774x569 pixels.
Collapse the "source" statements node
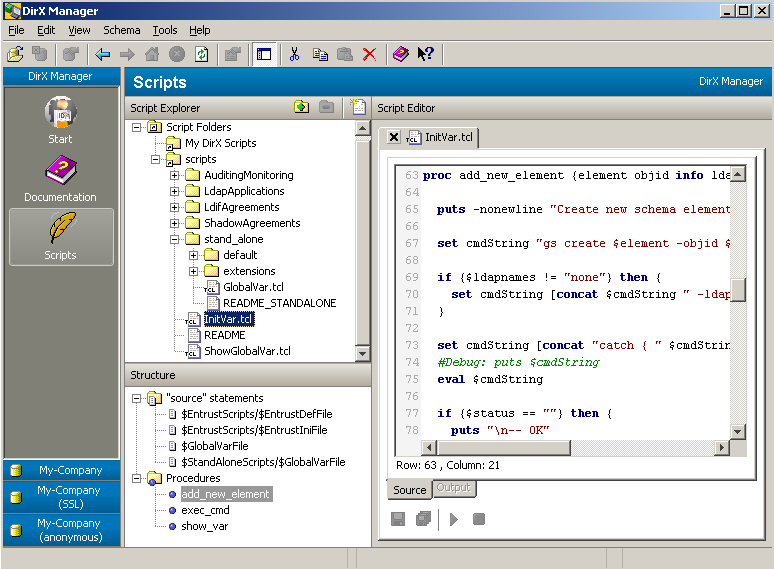point(136,398)
